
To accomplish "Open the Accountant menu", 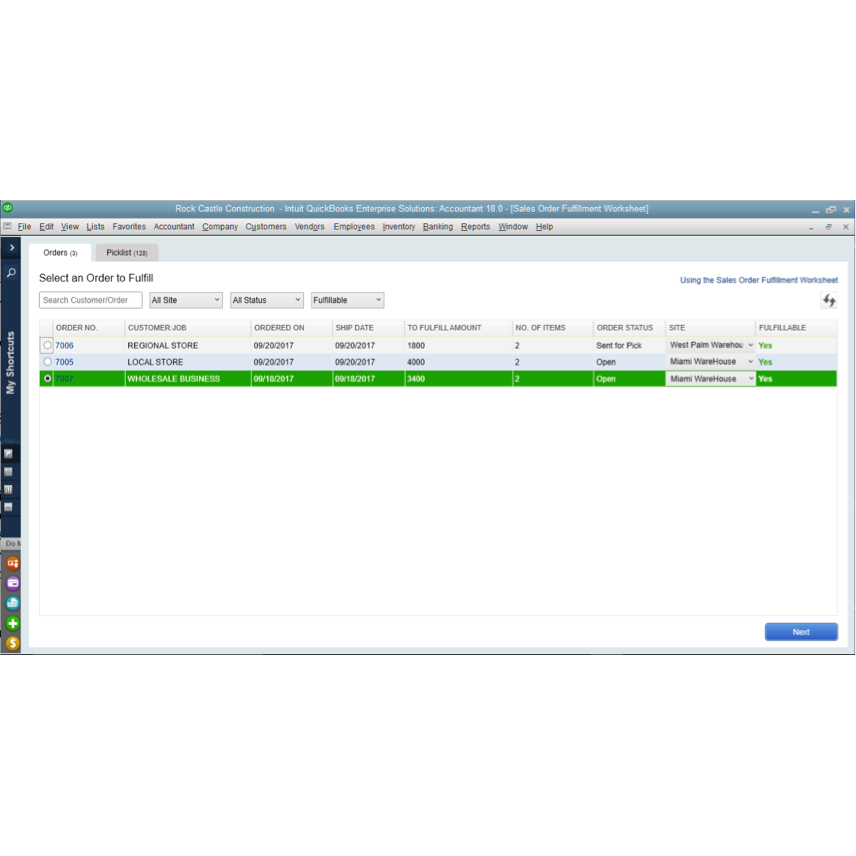I will click(174, 227).
